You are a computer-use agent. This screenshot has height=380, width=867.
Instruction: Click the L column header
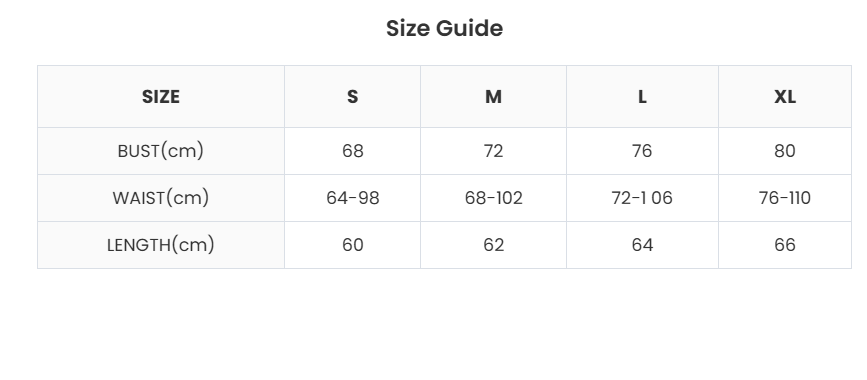[x=642, y=97]
